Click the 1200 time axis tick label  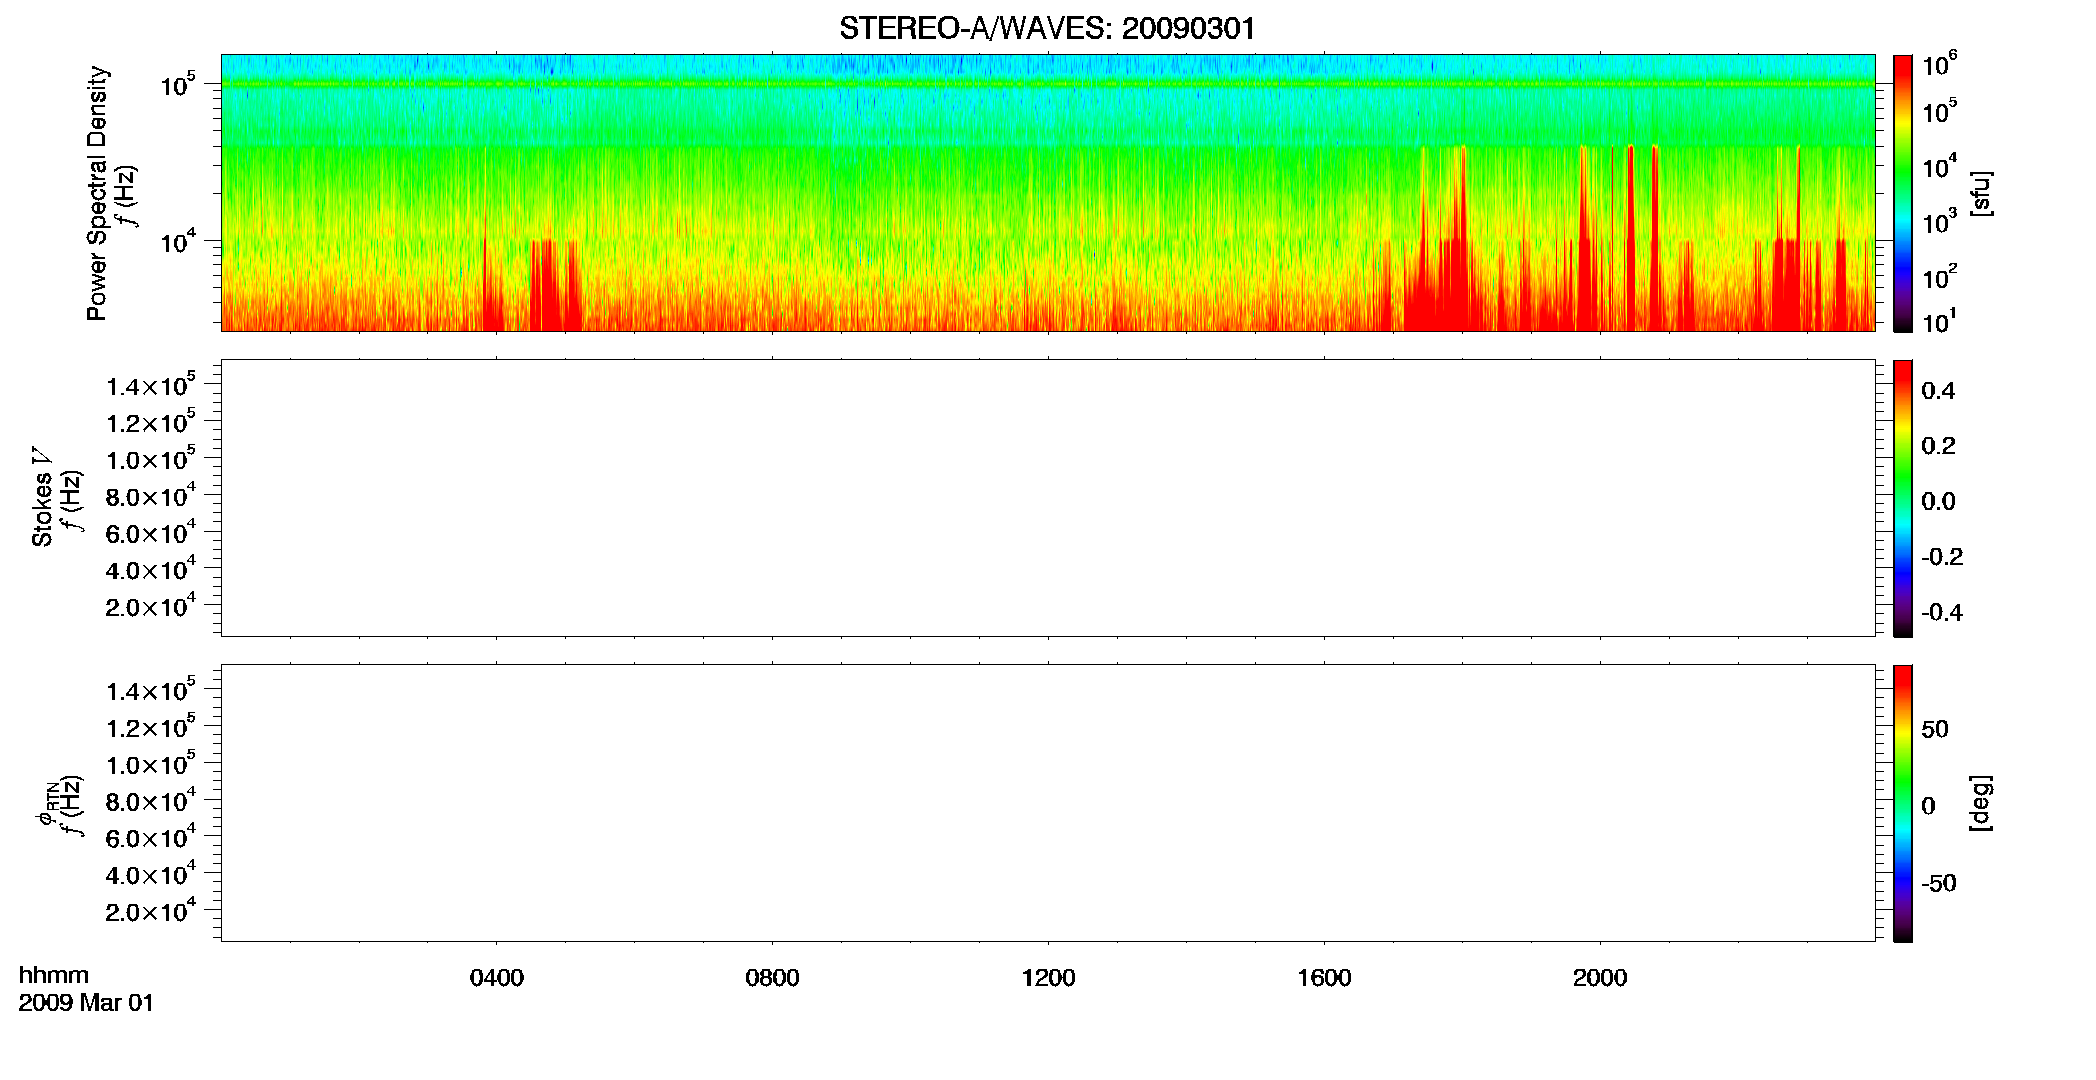tap(1048, 978)
